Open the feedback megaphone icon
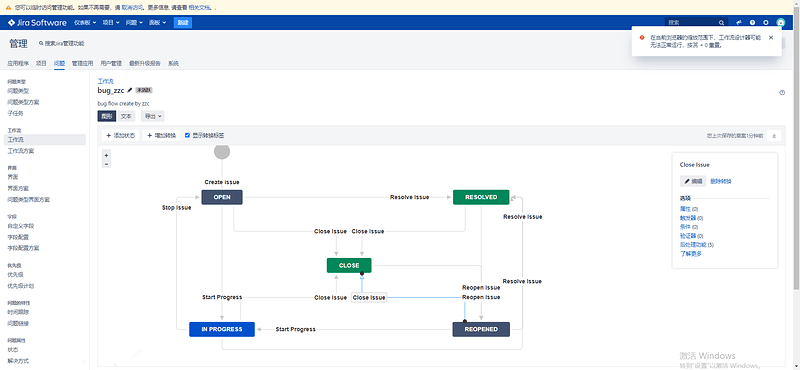The width and height of the screenshot is (800, 370). click(739, 22)
